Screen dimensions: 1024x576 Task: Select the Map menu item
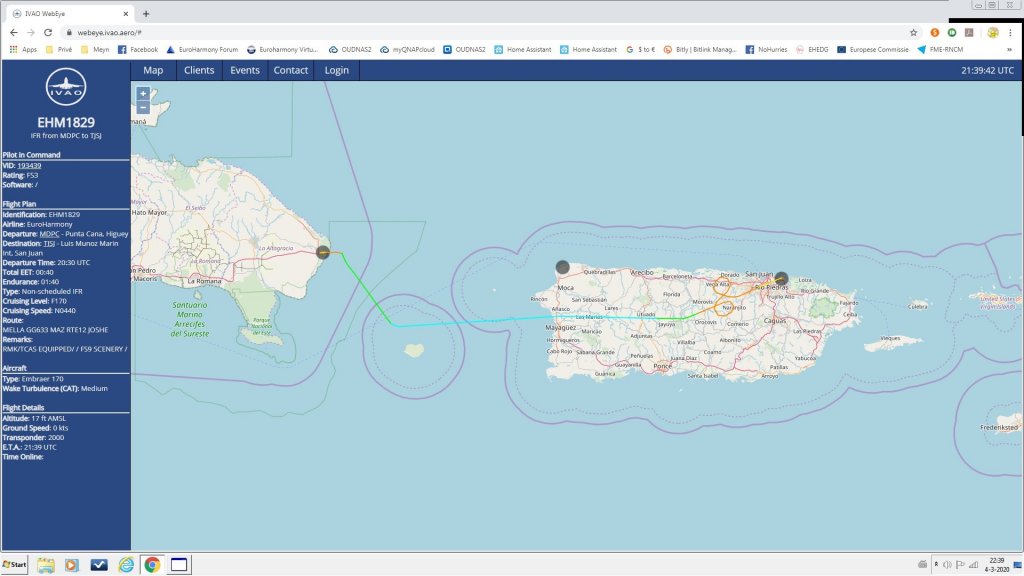153,70
